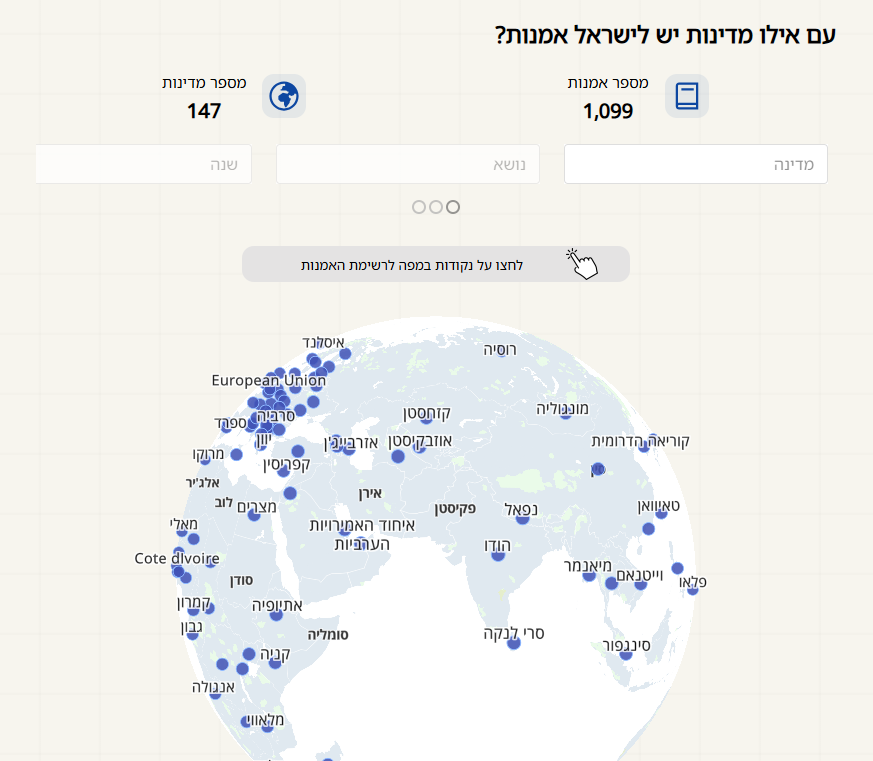873x761 pixels.
Task: Open the country (מדינה) filter dropdown
Action: pyautogui.click(x=696, y=164)
